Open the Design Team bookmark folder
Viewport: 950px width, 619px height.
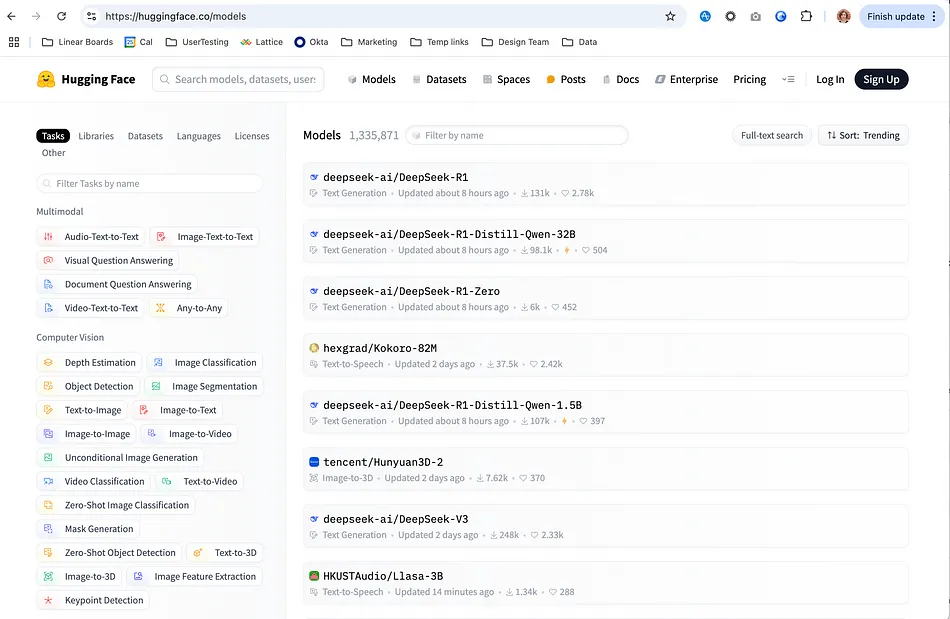(x=516, y=42)
